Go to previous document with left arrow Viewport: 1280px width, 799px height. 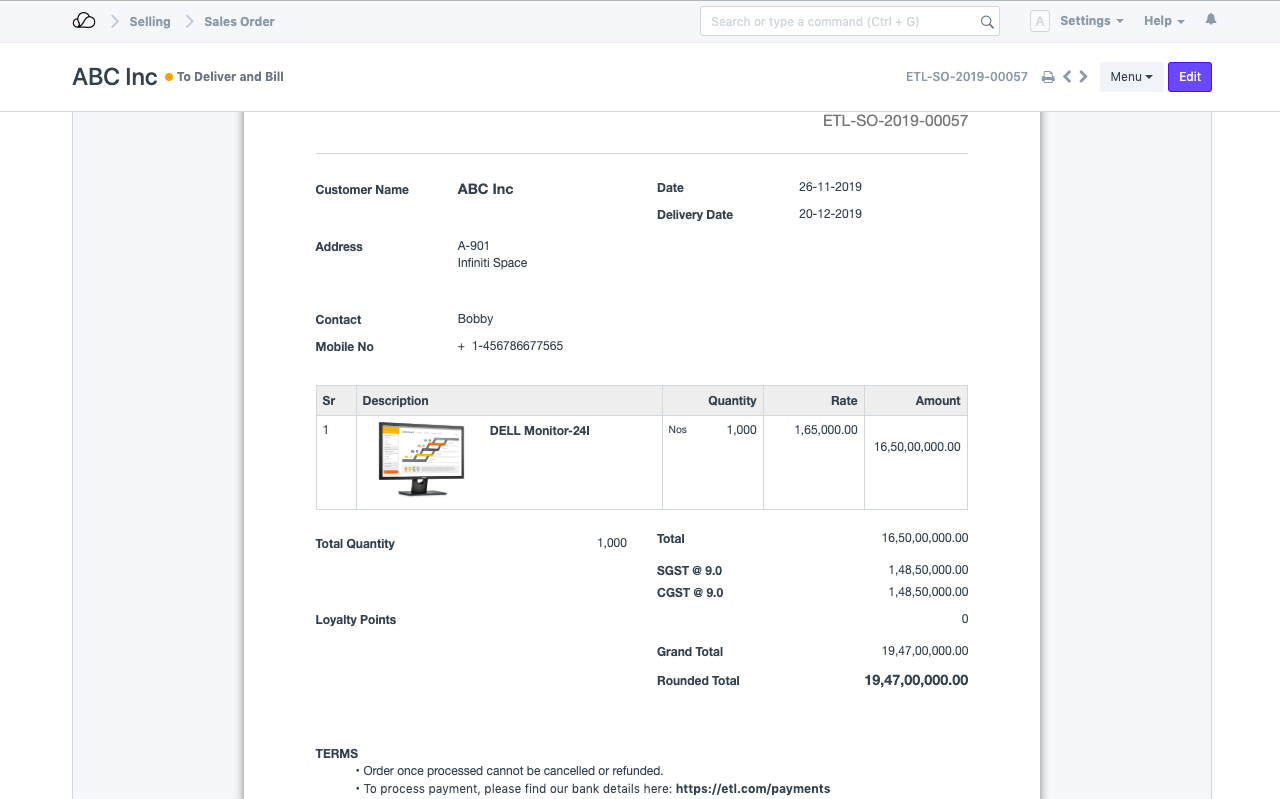coord(1067,77)
